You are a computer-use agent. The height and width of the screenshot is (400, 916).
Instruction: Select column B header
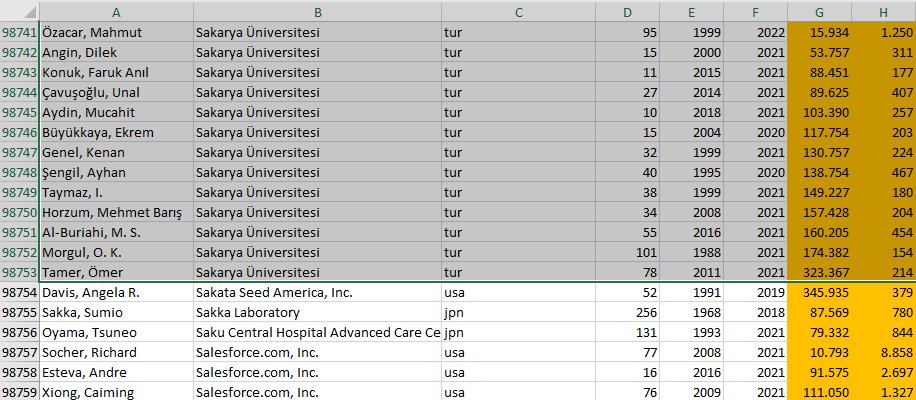317,11
